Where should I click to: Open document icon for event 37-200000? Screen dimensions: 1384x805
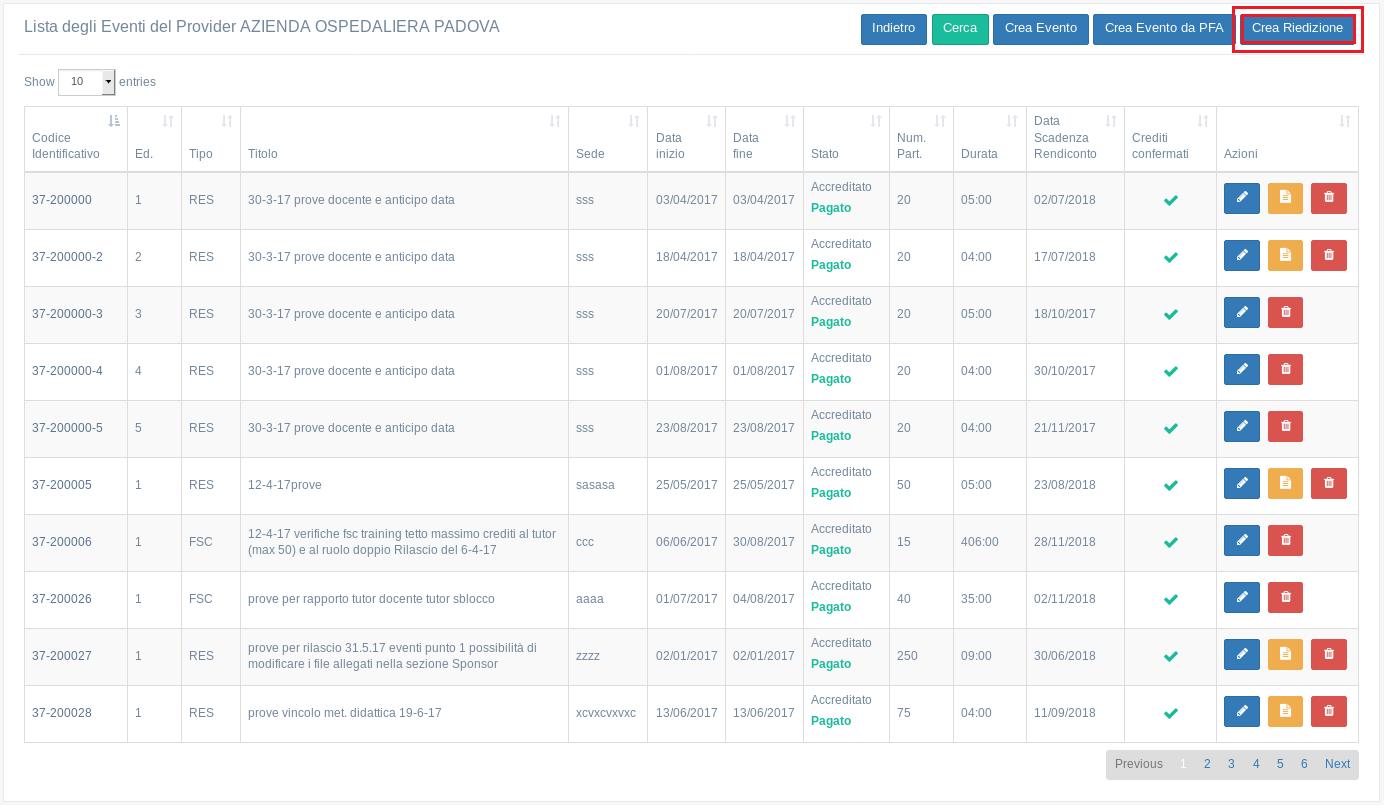tap(1285, 198)
